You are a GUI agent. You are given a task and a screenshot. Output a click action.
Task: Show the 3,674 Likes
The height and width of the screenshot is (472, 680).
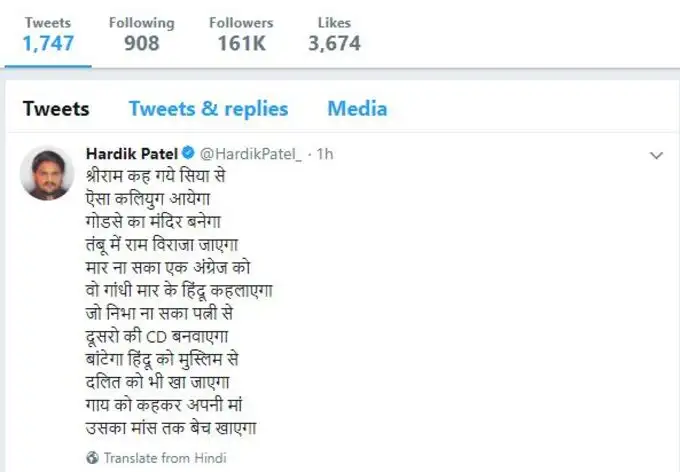[334, 34]
